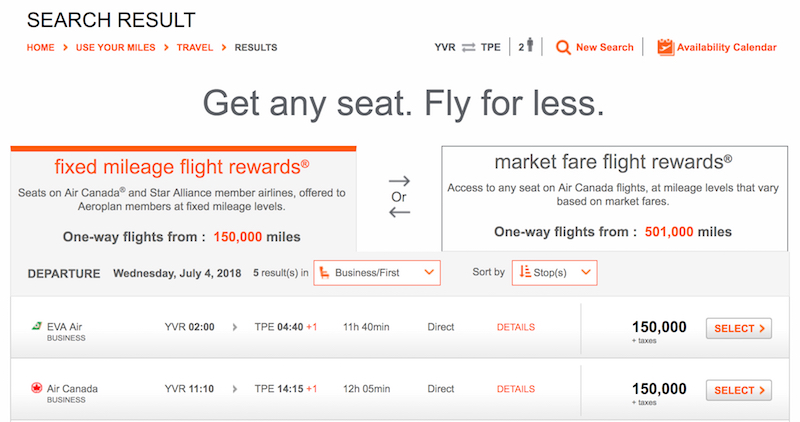Image resolution: width=800 pixels, height=422 pixels.
Task: Switch to fixed mileage flight rewards tab
Action: (183, 199)
